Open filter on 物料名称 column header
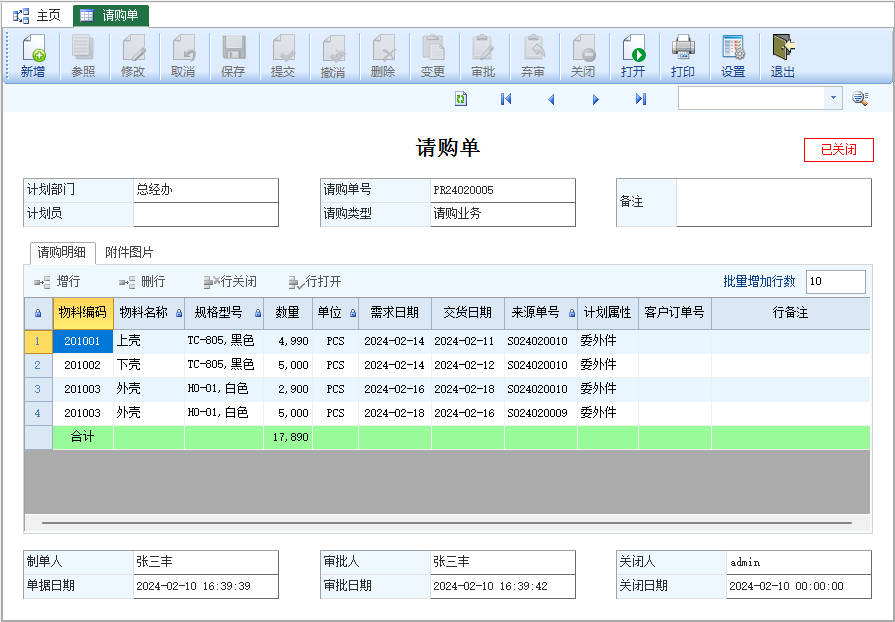Screen dimensions: 895x622 tap(178, 314)
